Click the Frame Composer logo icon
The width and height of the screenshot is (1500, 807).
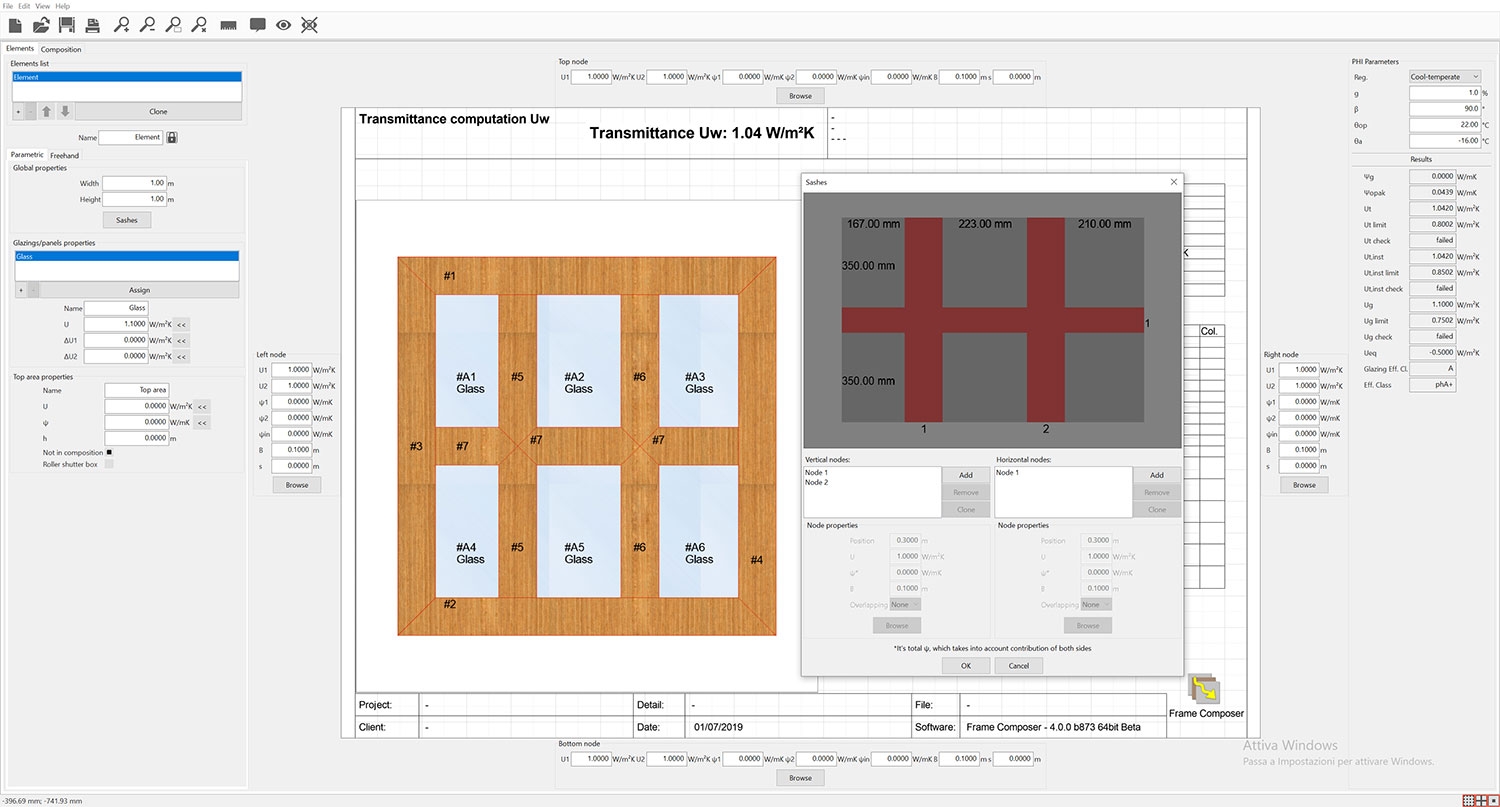1203,690
